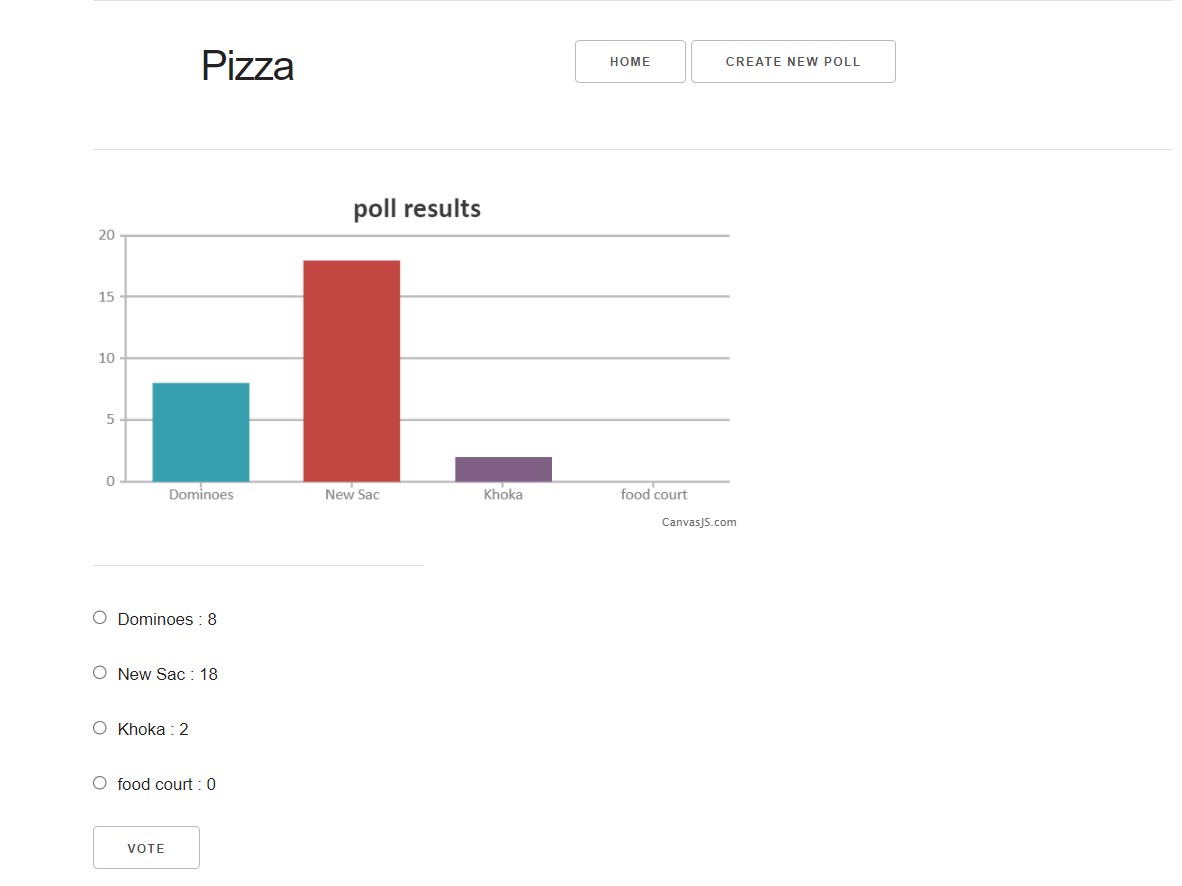1182x886 pixels.
Task: Click the VOTE button
Action: pos(146,846)
